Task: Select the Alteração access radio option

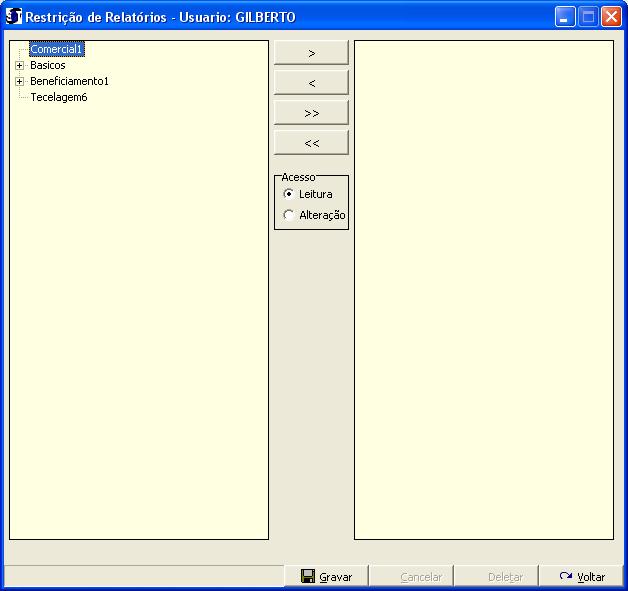Action: [289, 215]
